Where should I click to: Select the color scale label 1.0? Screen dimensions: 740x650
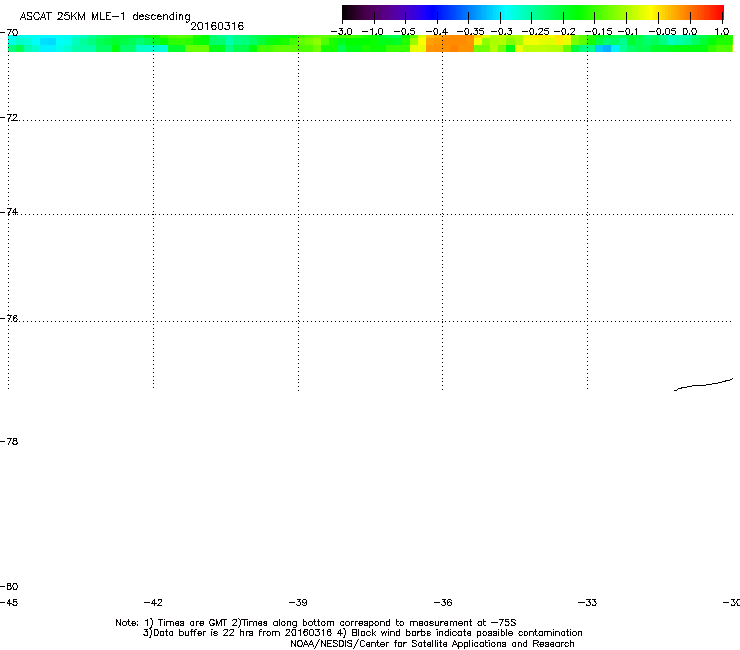pos(722,32)
